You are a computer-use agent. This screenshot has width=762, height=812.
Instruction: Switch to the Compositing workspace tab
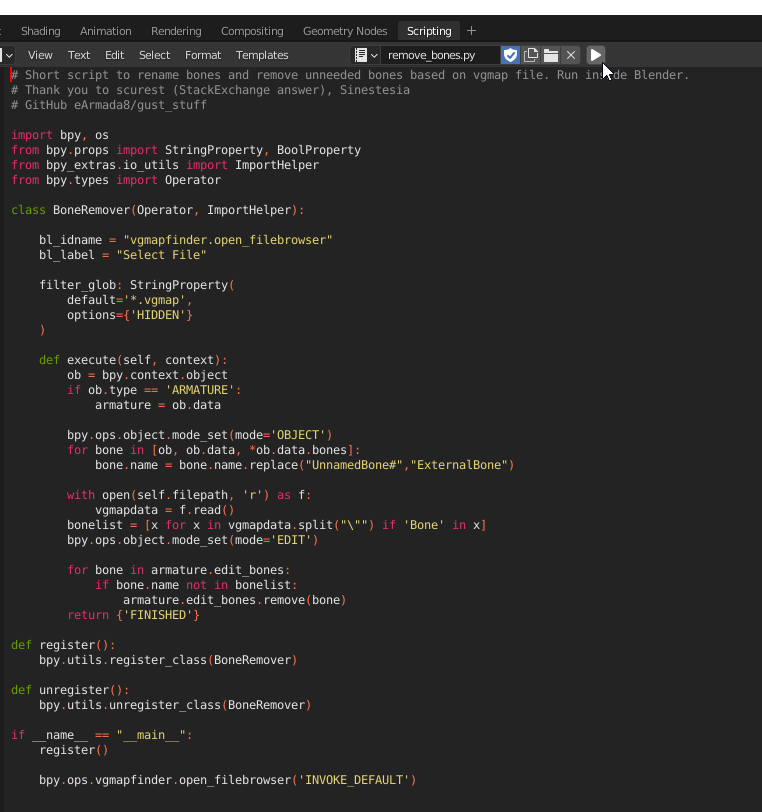(252, 31)
